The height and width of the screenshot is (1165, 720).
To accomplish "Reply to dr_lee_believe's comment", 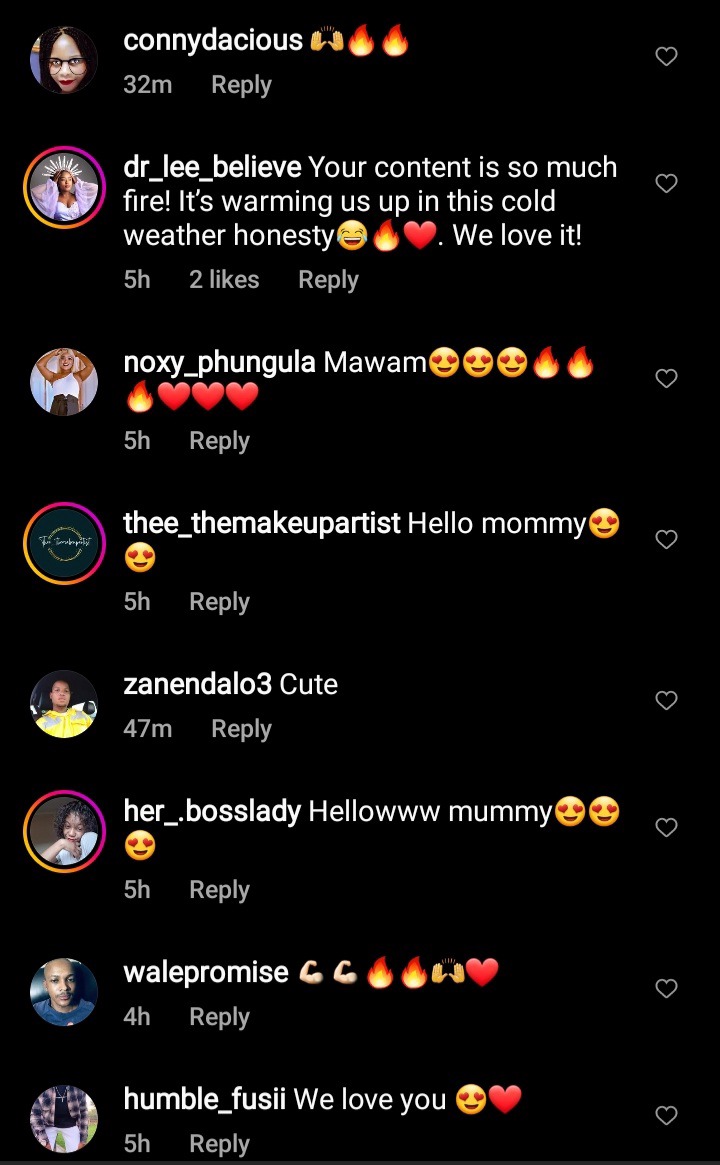I will click(x=328, y=280).
